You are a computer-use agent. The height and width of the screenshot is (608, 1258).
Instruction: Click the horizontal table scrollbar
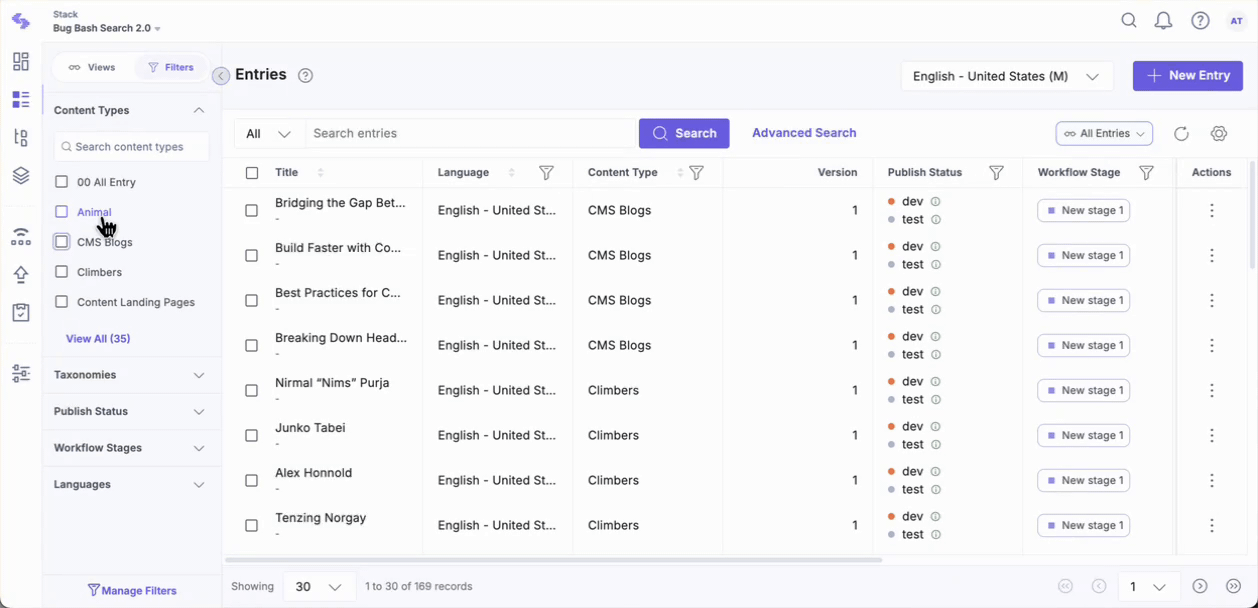click(553, 560)
